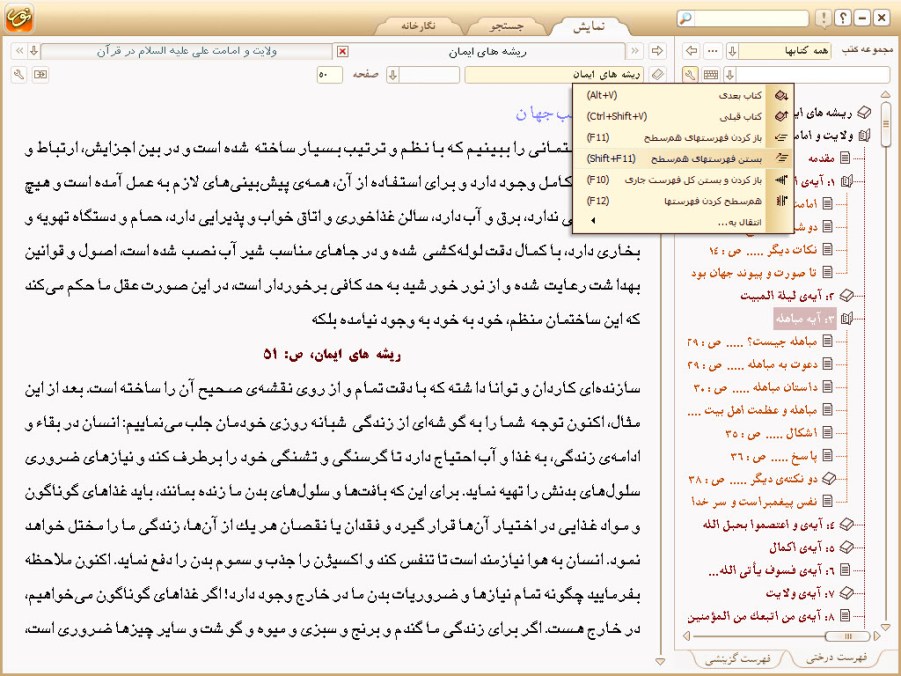Select tree item داستان مباهله ص: ۳۰
This screenshot has height=676, width=901.
tap(756, 387)
